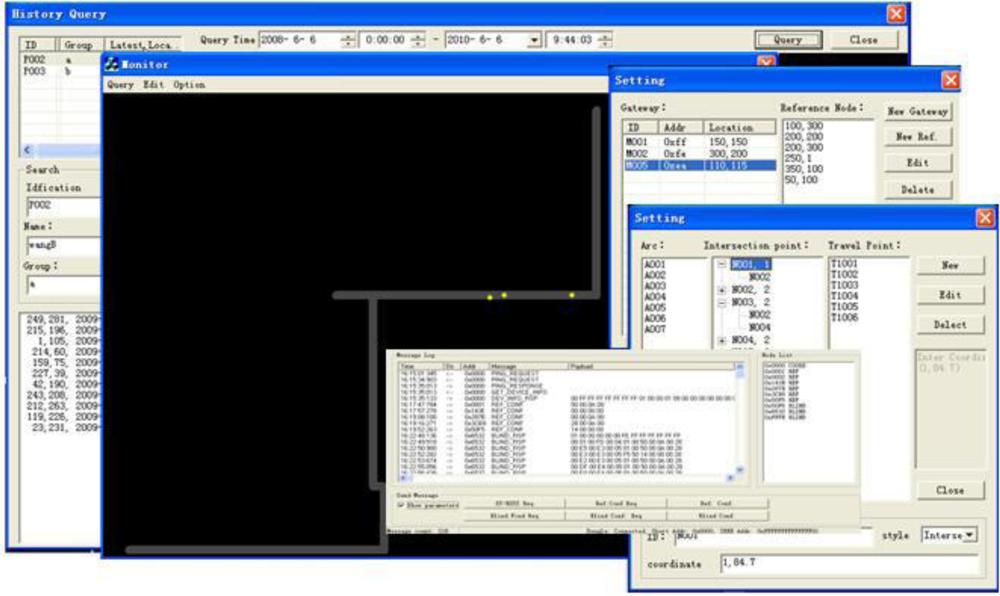This screenshot has height=596, width=1000.
Task: Open the style combo box
Action: (x=967, y=535)
